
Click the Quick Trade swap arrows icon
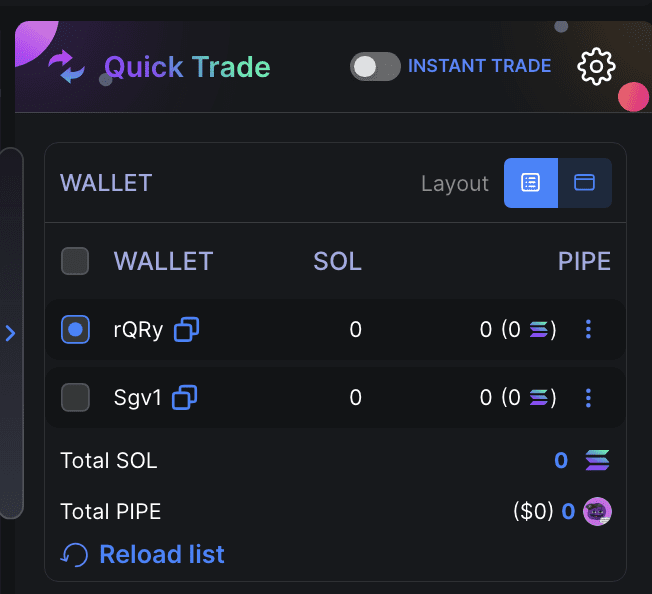[67, 67]
